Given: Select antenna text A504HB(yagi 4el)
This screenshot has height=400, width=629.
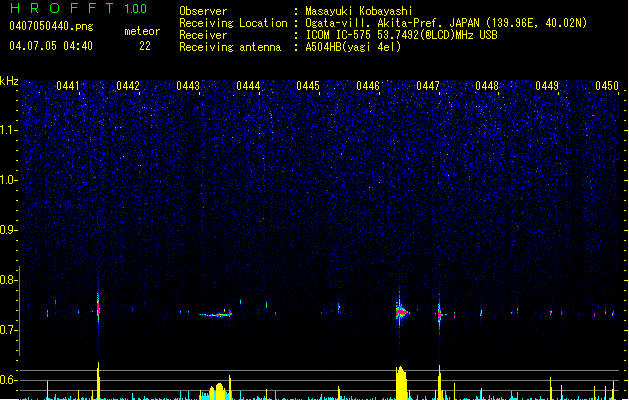Looking at the screenshot, I should point(353,47).
